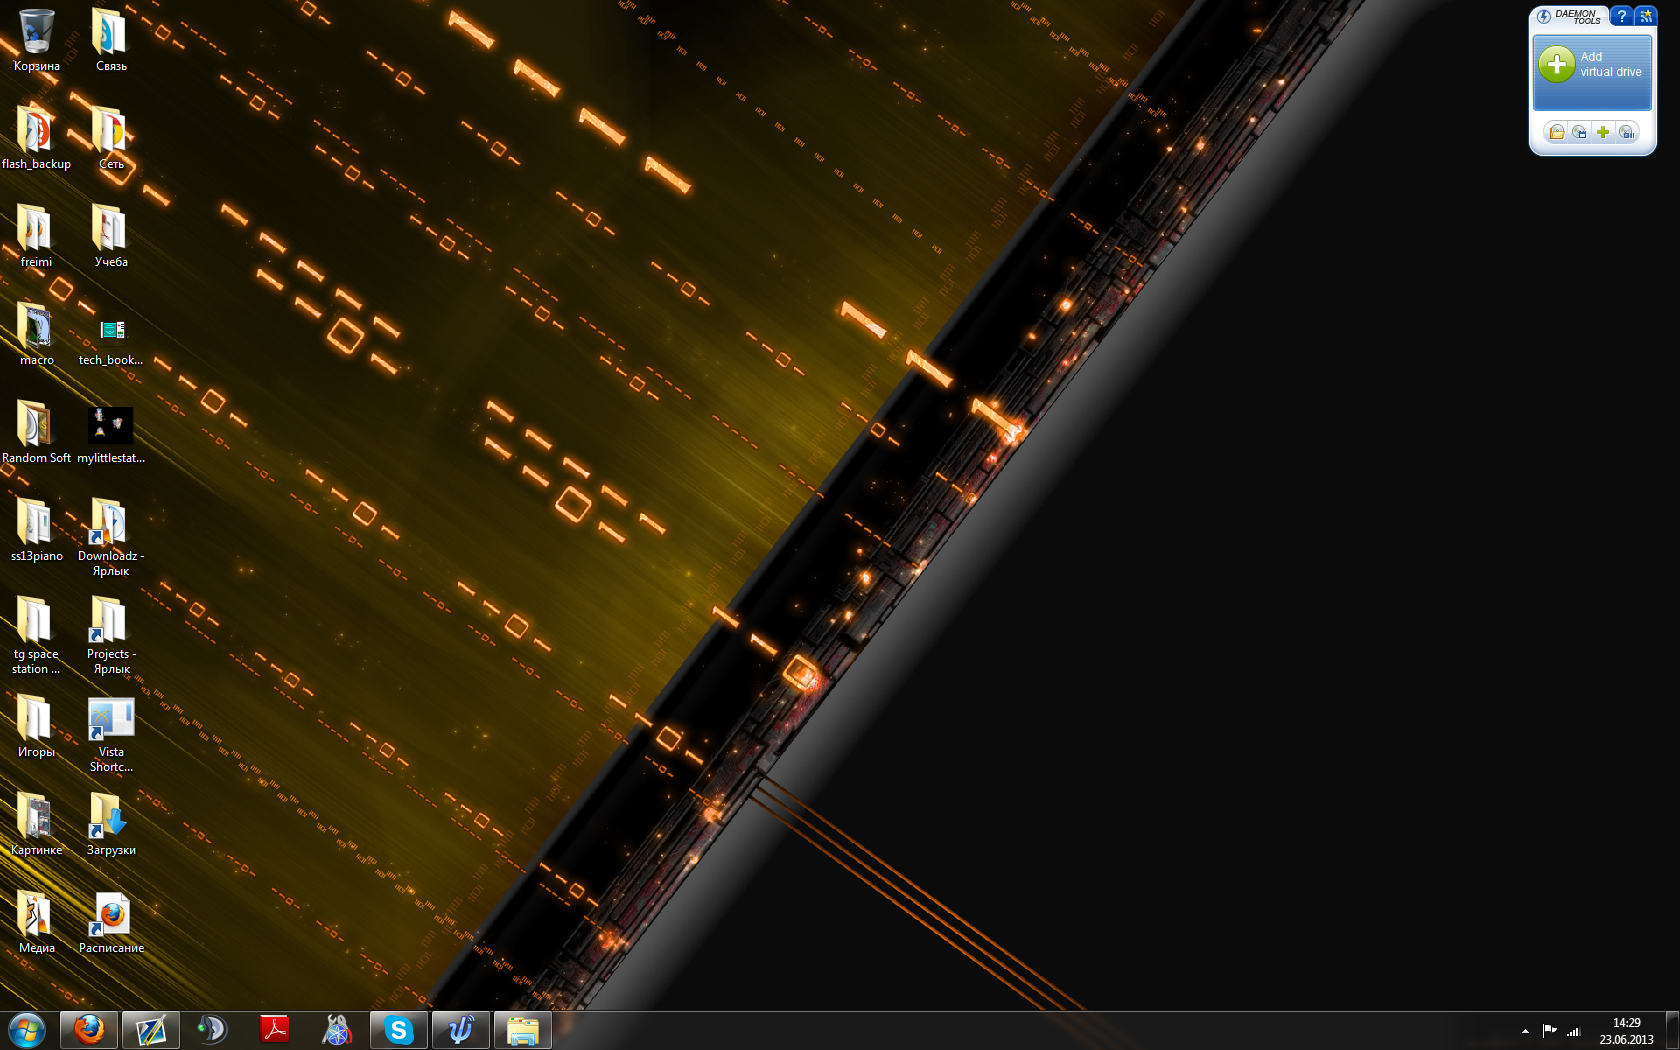This screenshot has width=1680, height=1050.
Task: Open Firefox from the taskbar
Action: 89,1030
